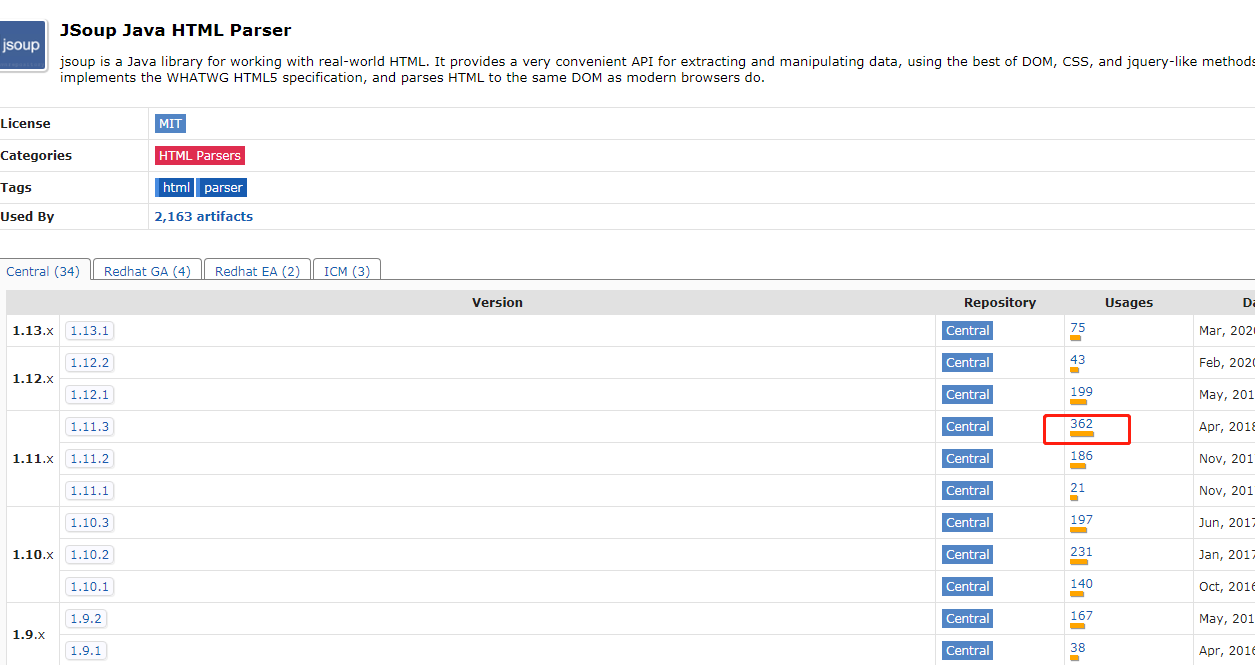The image size is (1255, 665).
Task: Click the Usages column header
Action: 1129,302
